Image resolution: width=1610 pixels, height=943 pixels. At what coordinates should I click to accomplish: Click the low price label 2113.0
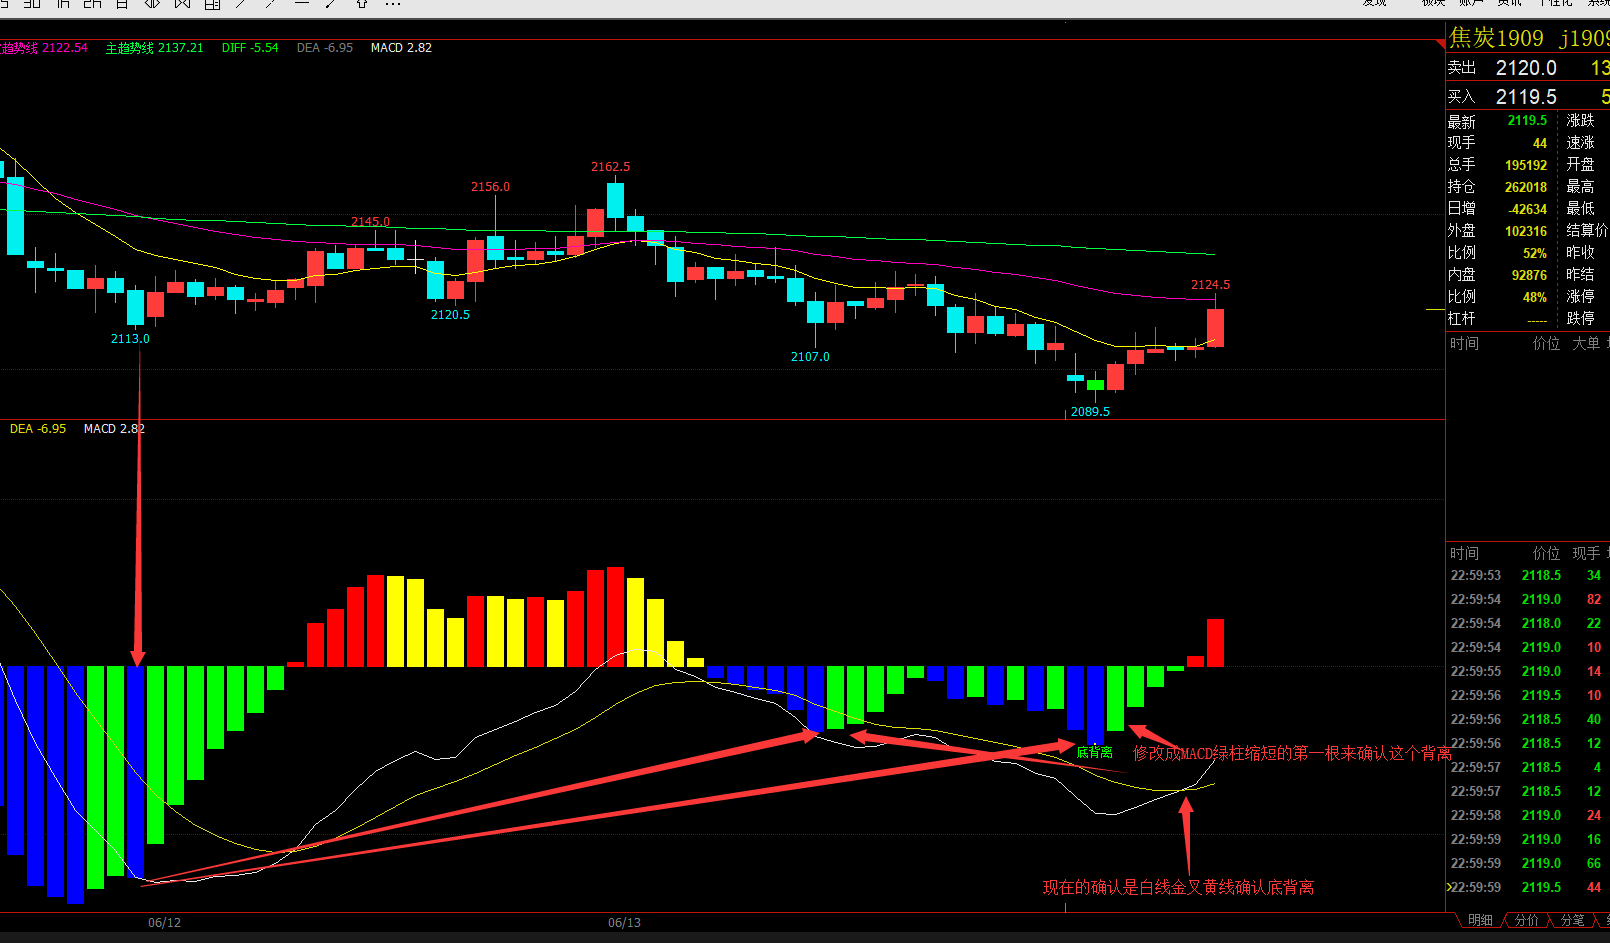(130, 339)
